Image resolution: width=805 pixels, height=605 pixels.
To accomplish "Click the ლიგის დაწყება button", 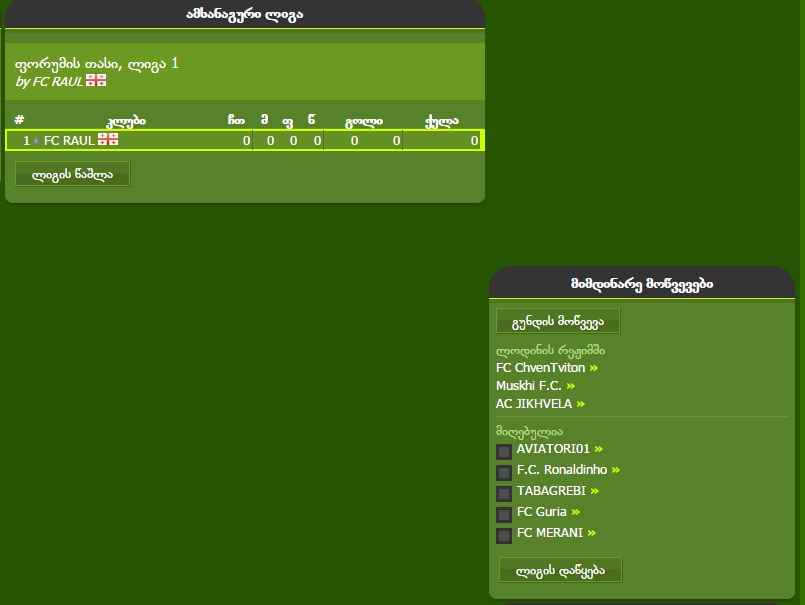I will [x=561, y=570].
